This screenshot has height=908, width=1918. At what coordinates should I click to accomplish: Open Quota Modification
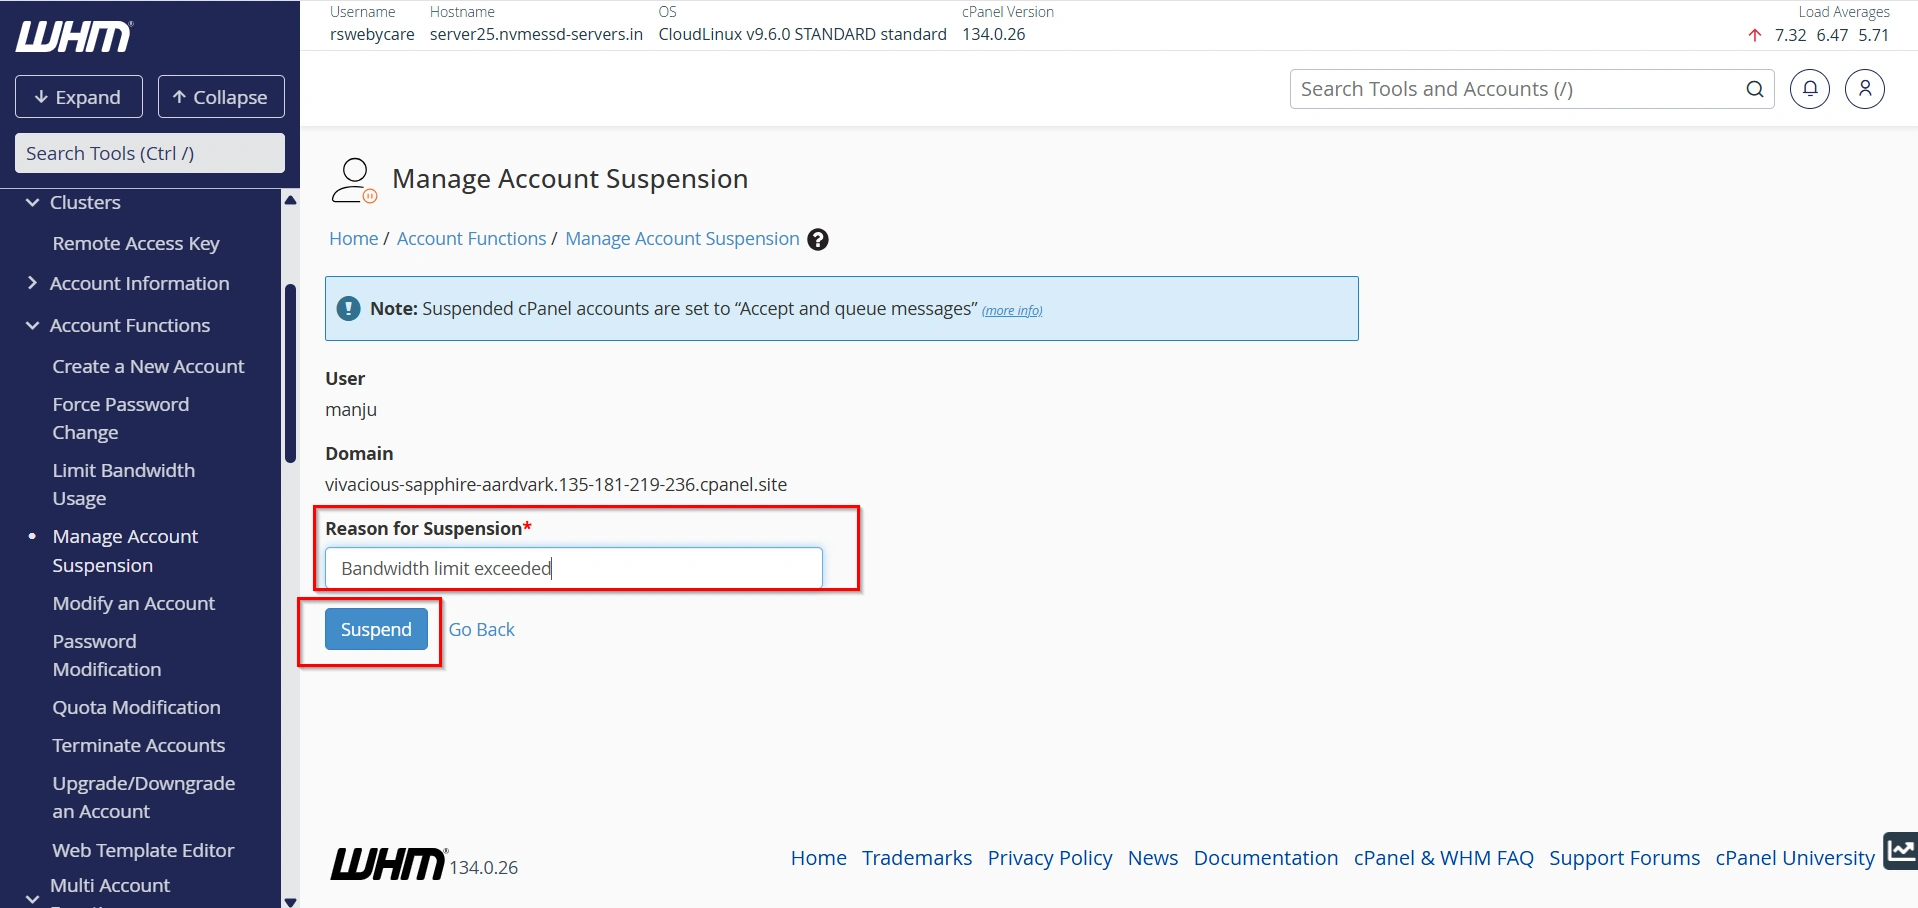pos(136,708)
